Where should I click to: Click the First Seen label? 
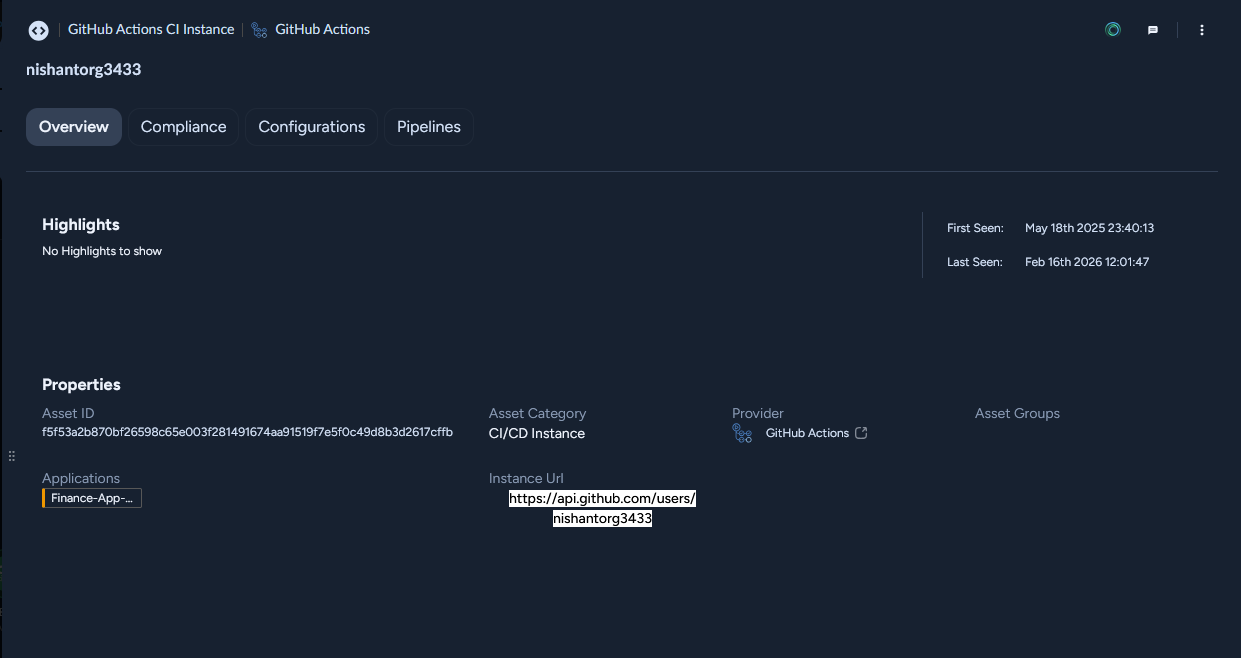point(975,228)
